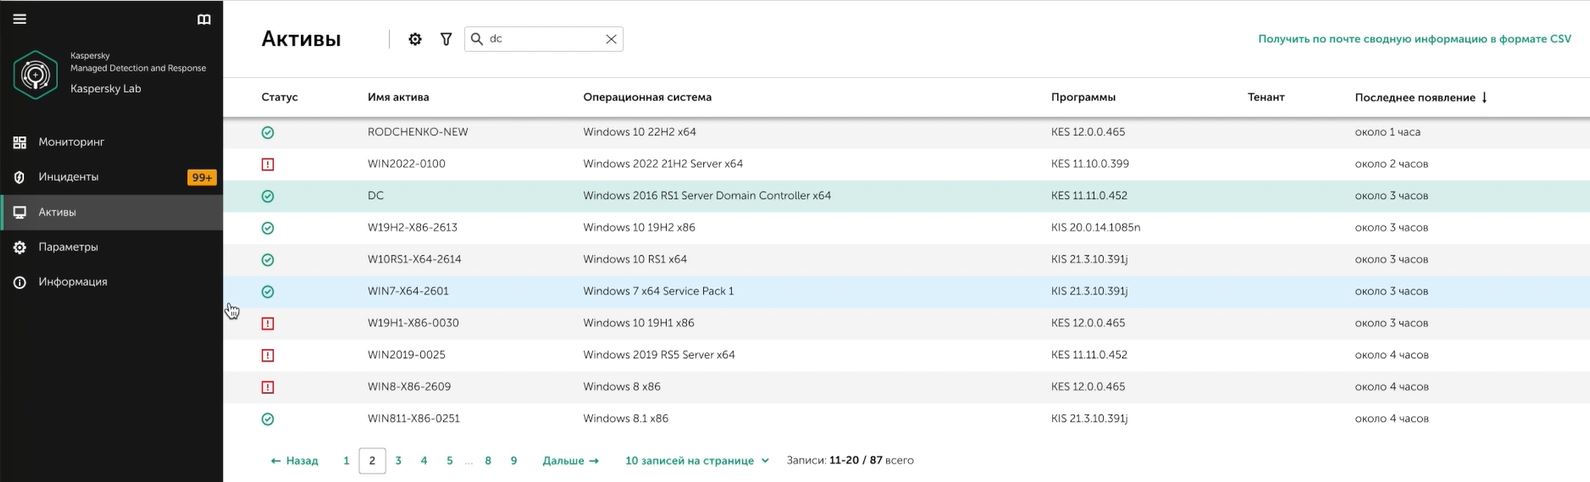This screenshot has width=1590, height=482.
Task: Open Параметры in the sidebar
Action: [x=68, y=247]
